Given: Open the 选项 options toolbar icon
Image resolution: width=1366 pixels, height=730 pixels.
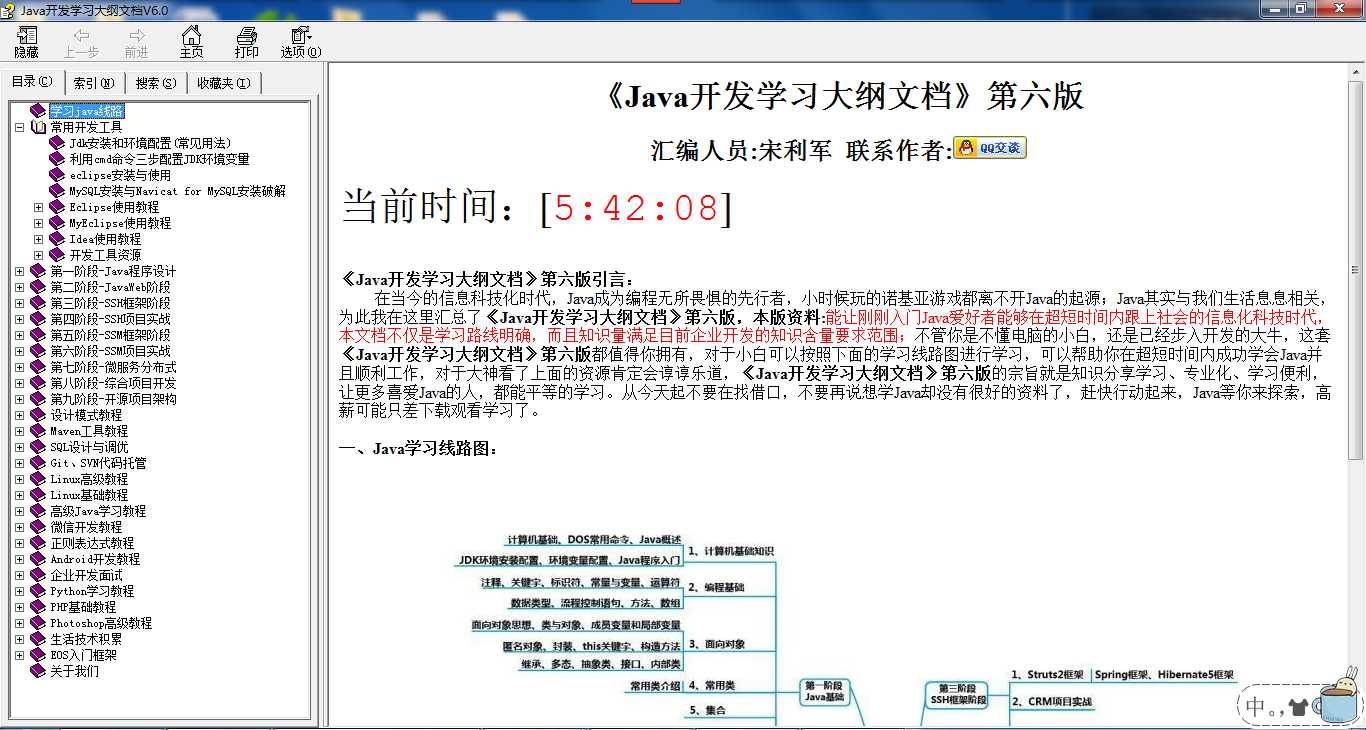Looking at the screenshot, I should (300, 36).
